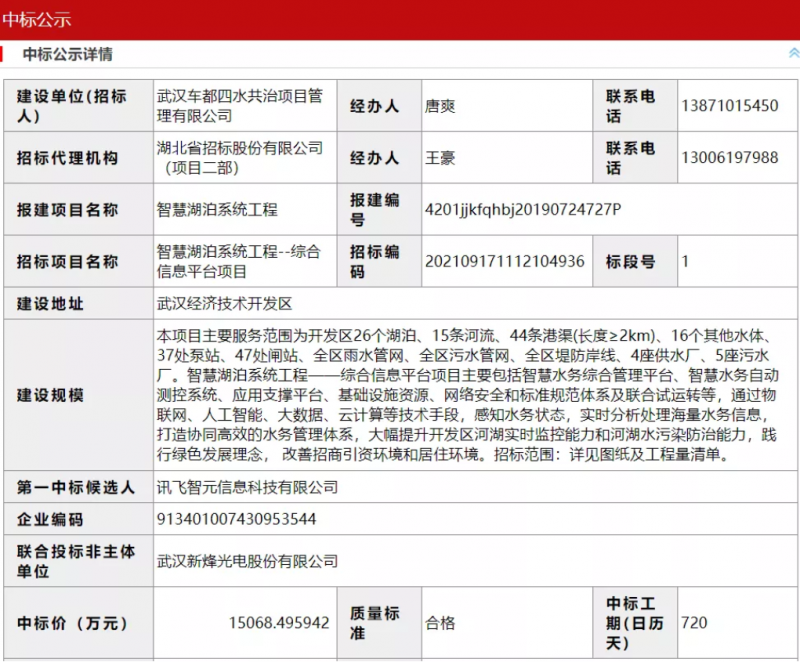Click the handler name 王豪

pyautogui.click(x=440, y=158)
